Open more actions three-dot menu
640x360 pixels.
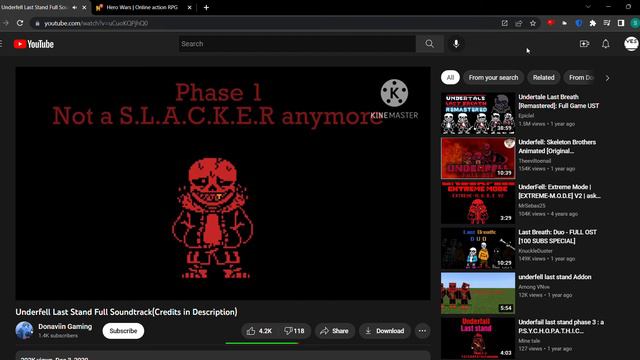click(422, 331)
